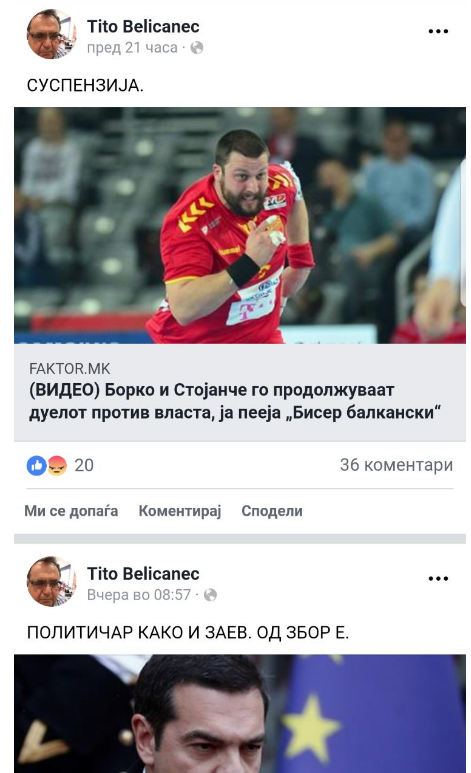Share the post with 'Сподели'
Screen dimensions: 471x773
coord(272,511)
